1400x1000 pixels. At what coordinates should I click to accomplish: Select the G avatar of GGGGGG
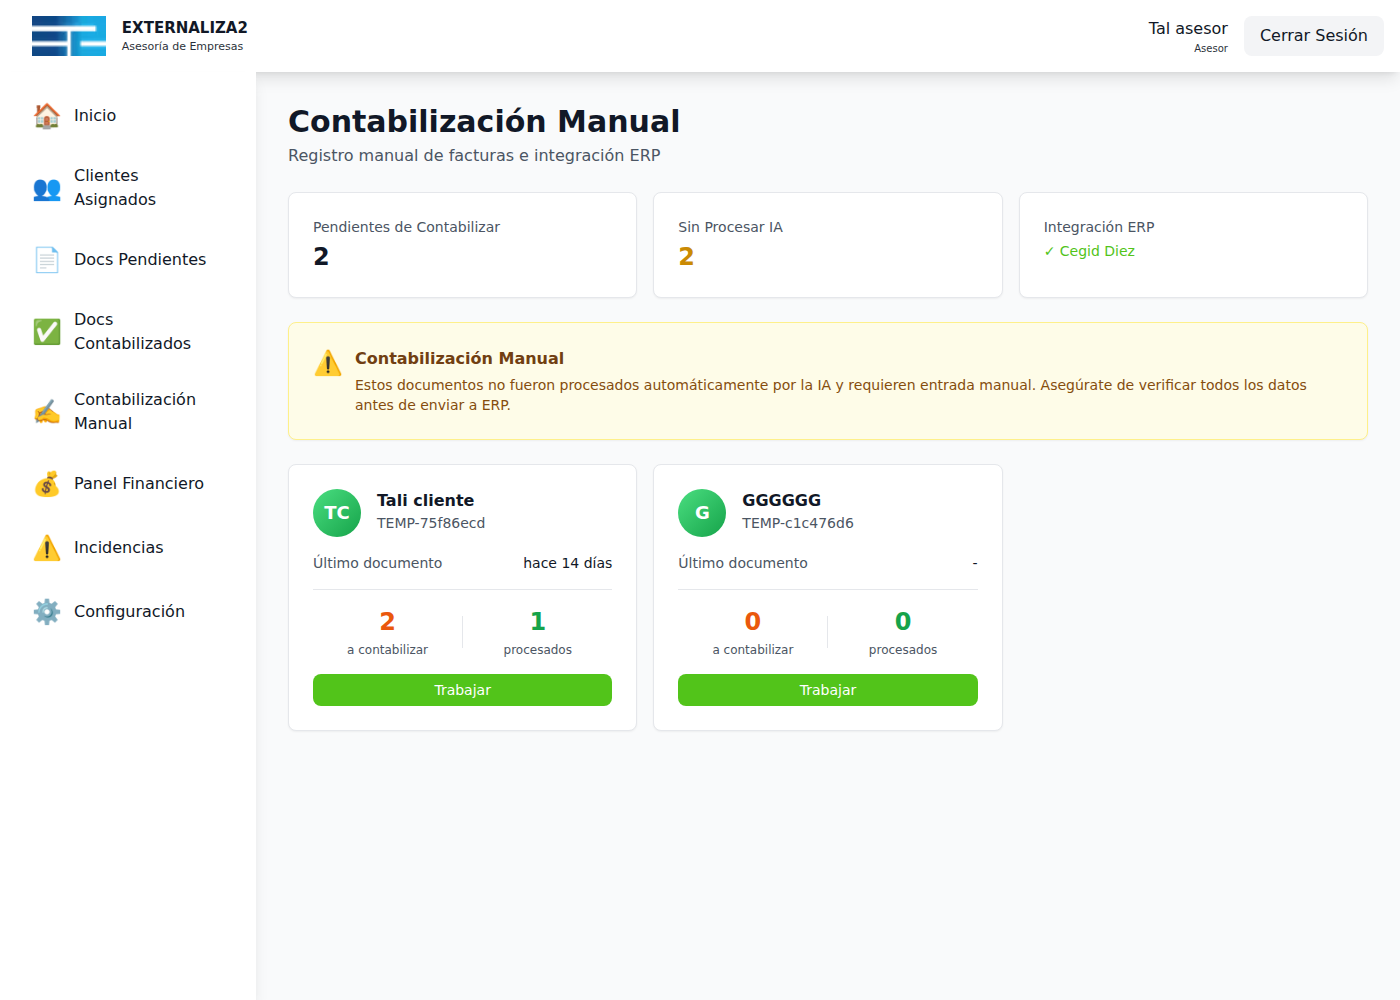coord(702,513)
